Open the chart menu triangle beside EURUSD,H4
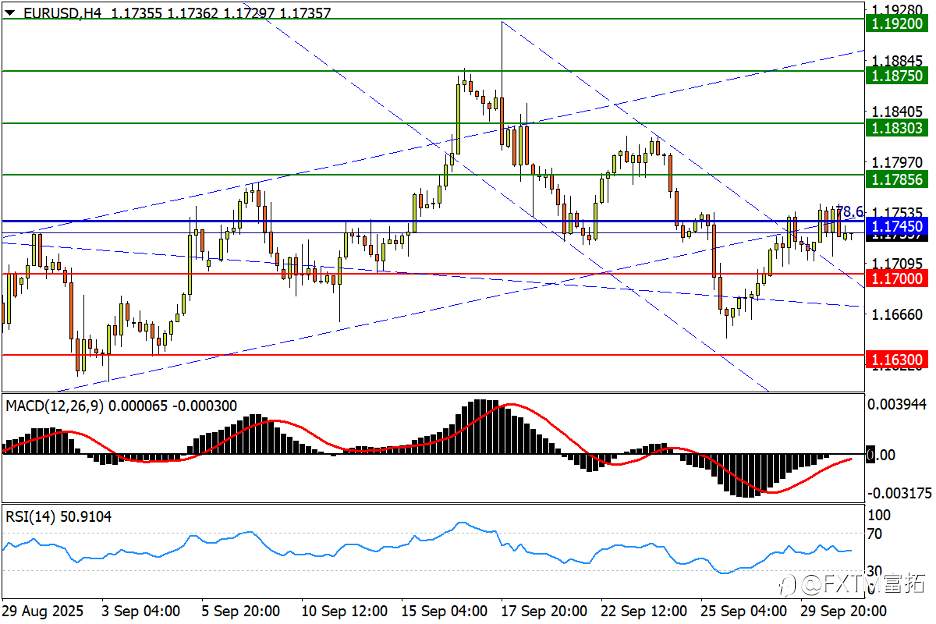This screenshot has width=936, height=624. tap(10, 12)
